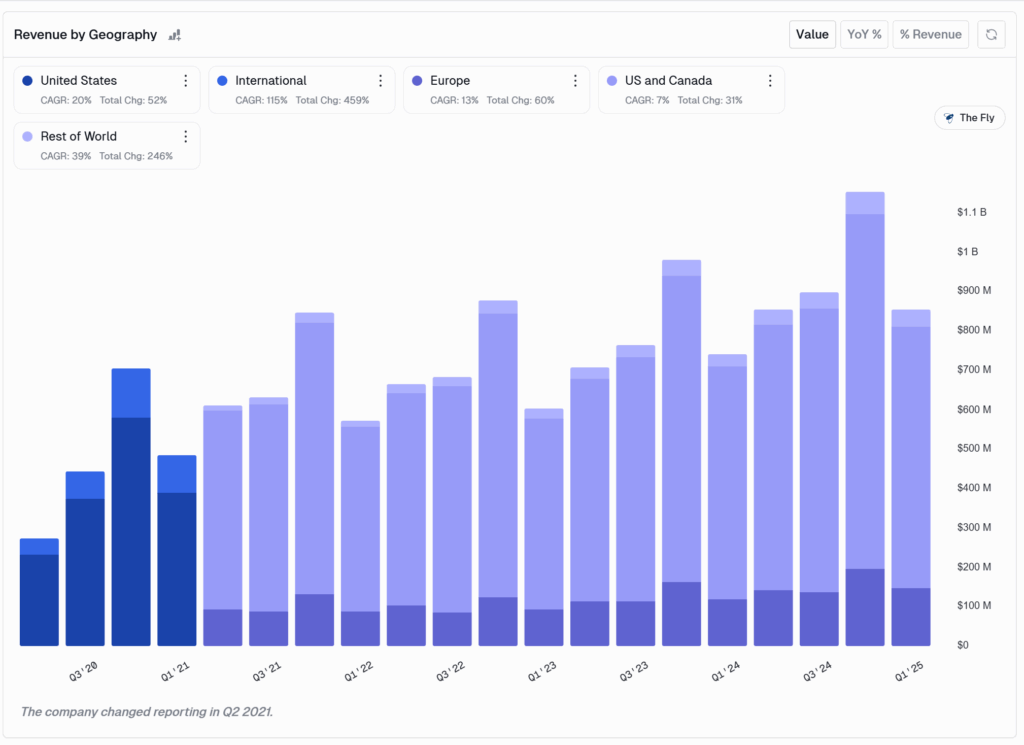Toggle the Rest of World legend label
The height and width of the screenshot is (745, 1024).
tap(78, 137)
